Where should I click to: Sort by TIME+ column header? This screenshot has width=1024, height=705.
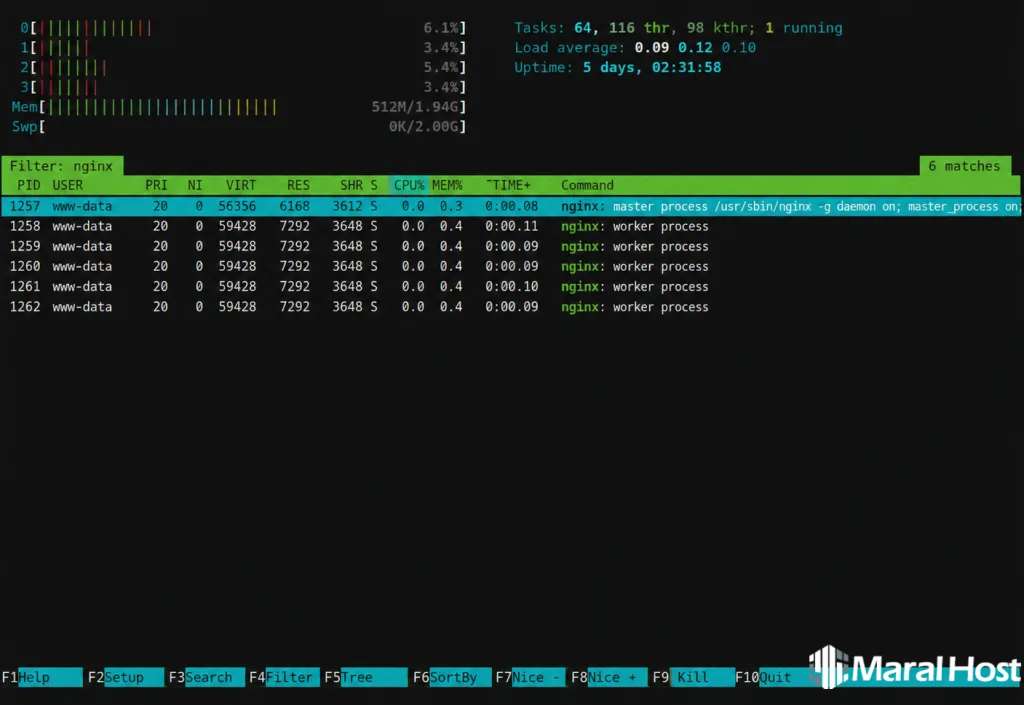click(x=509, y=185)
